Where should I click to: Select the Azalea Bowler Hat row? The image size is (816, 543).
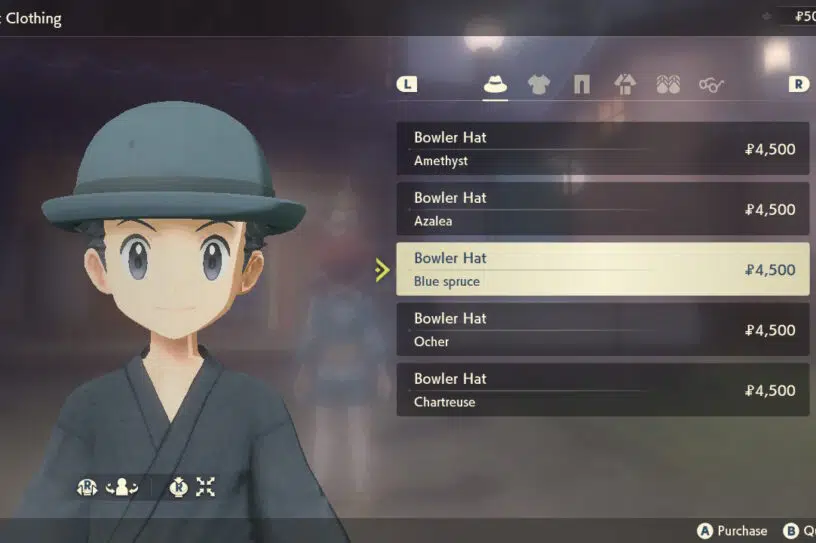pyautogui.click(x=603, y=209)
